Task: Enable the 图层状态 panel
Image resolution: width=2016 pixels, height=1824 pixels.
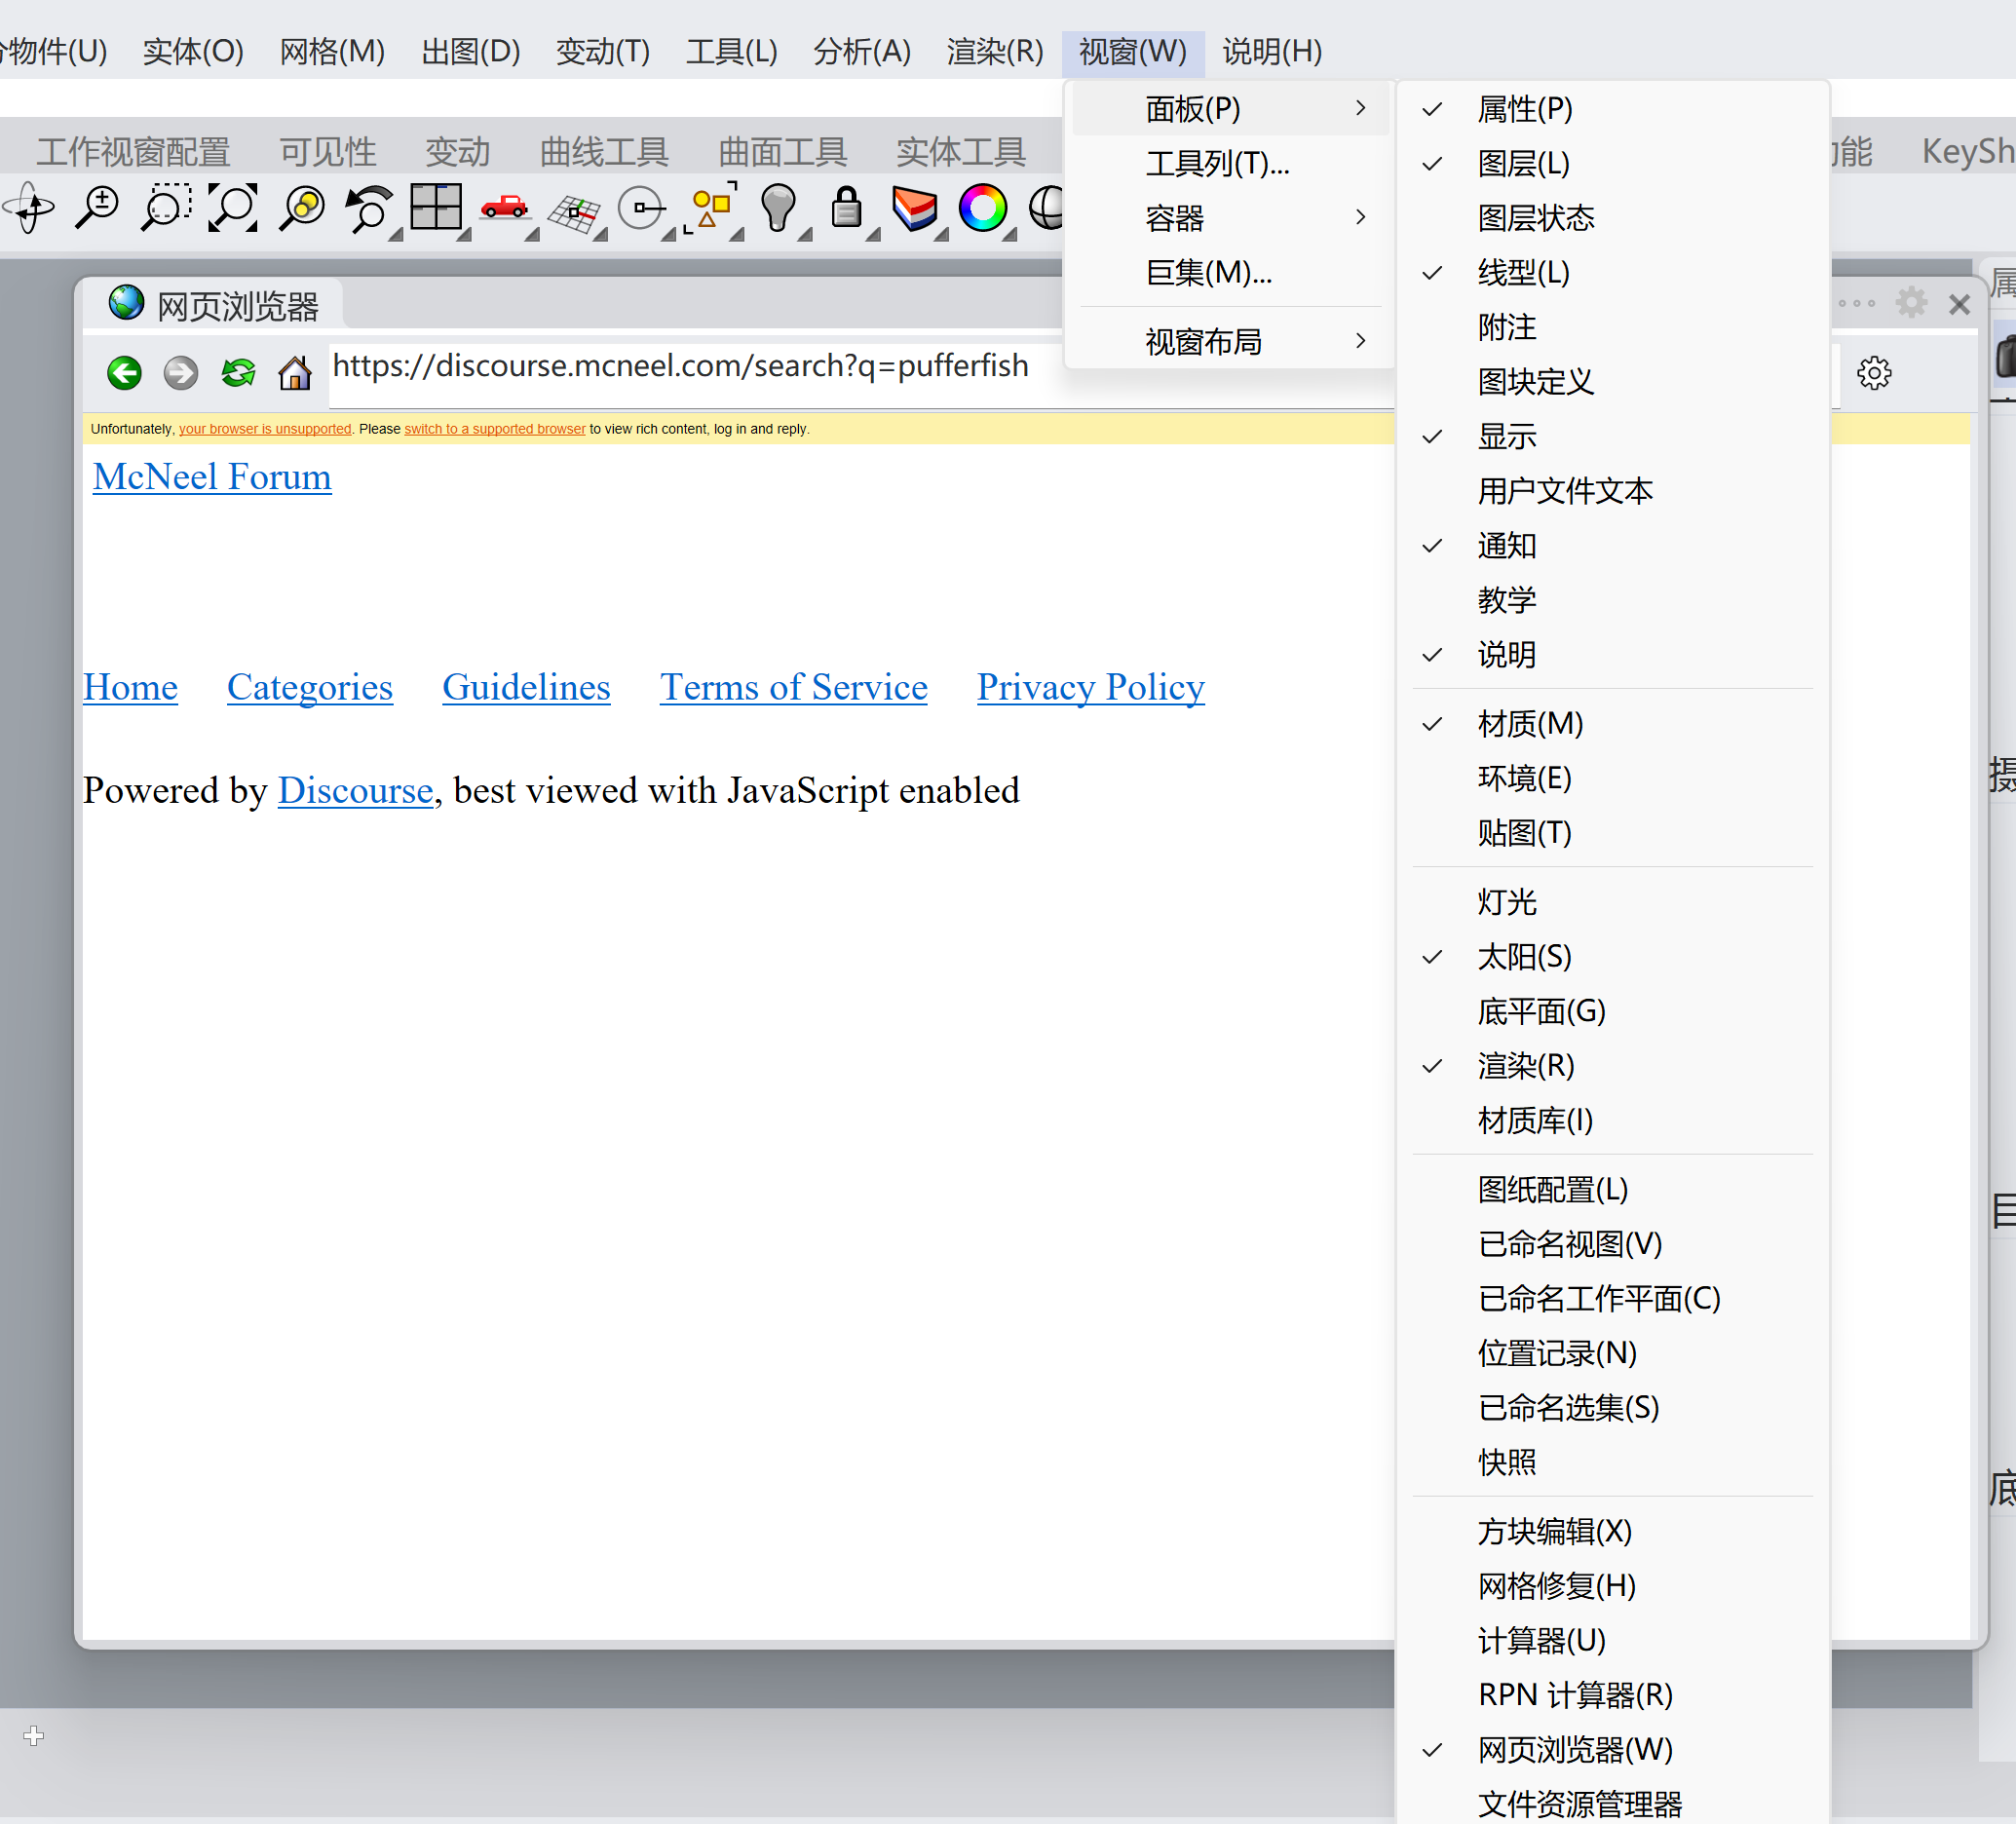Action: 1535,218
